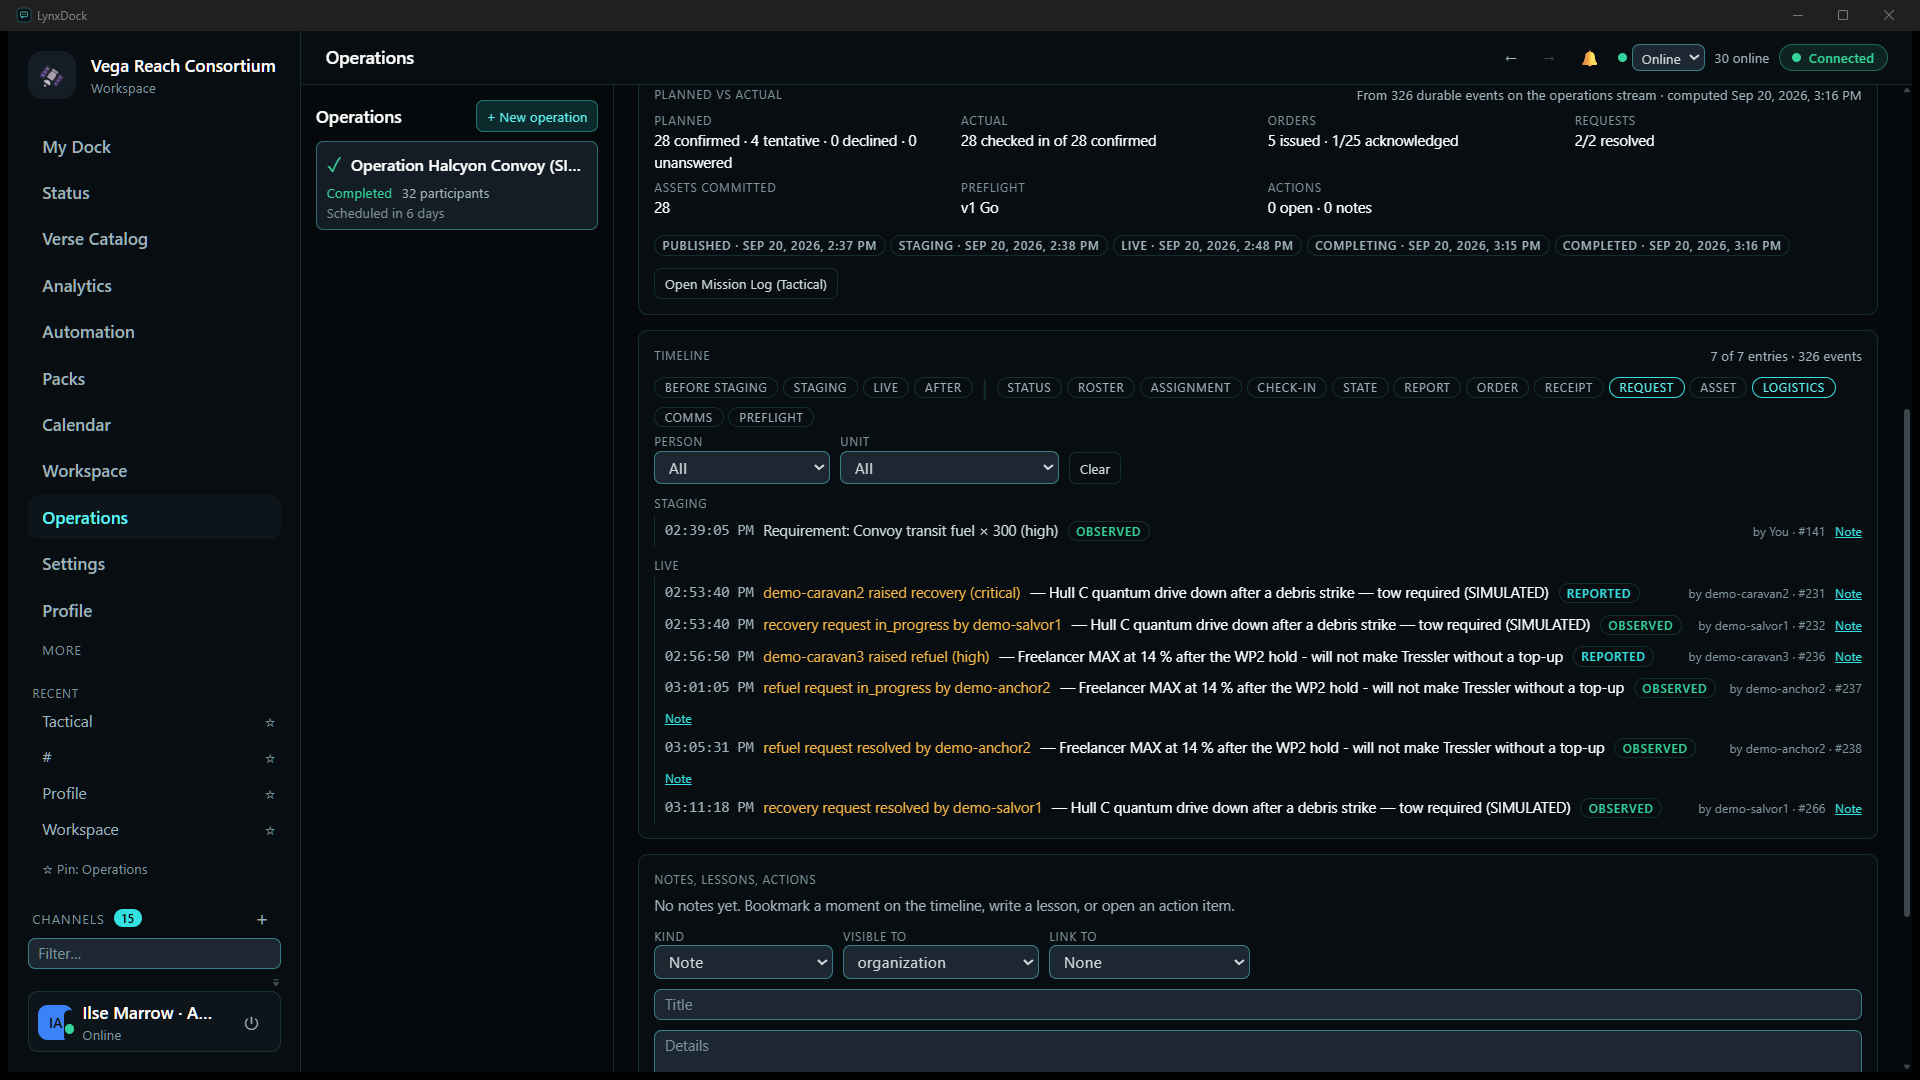
Task: Open the UNIT filter dropdown
Action: click(949, 468)
